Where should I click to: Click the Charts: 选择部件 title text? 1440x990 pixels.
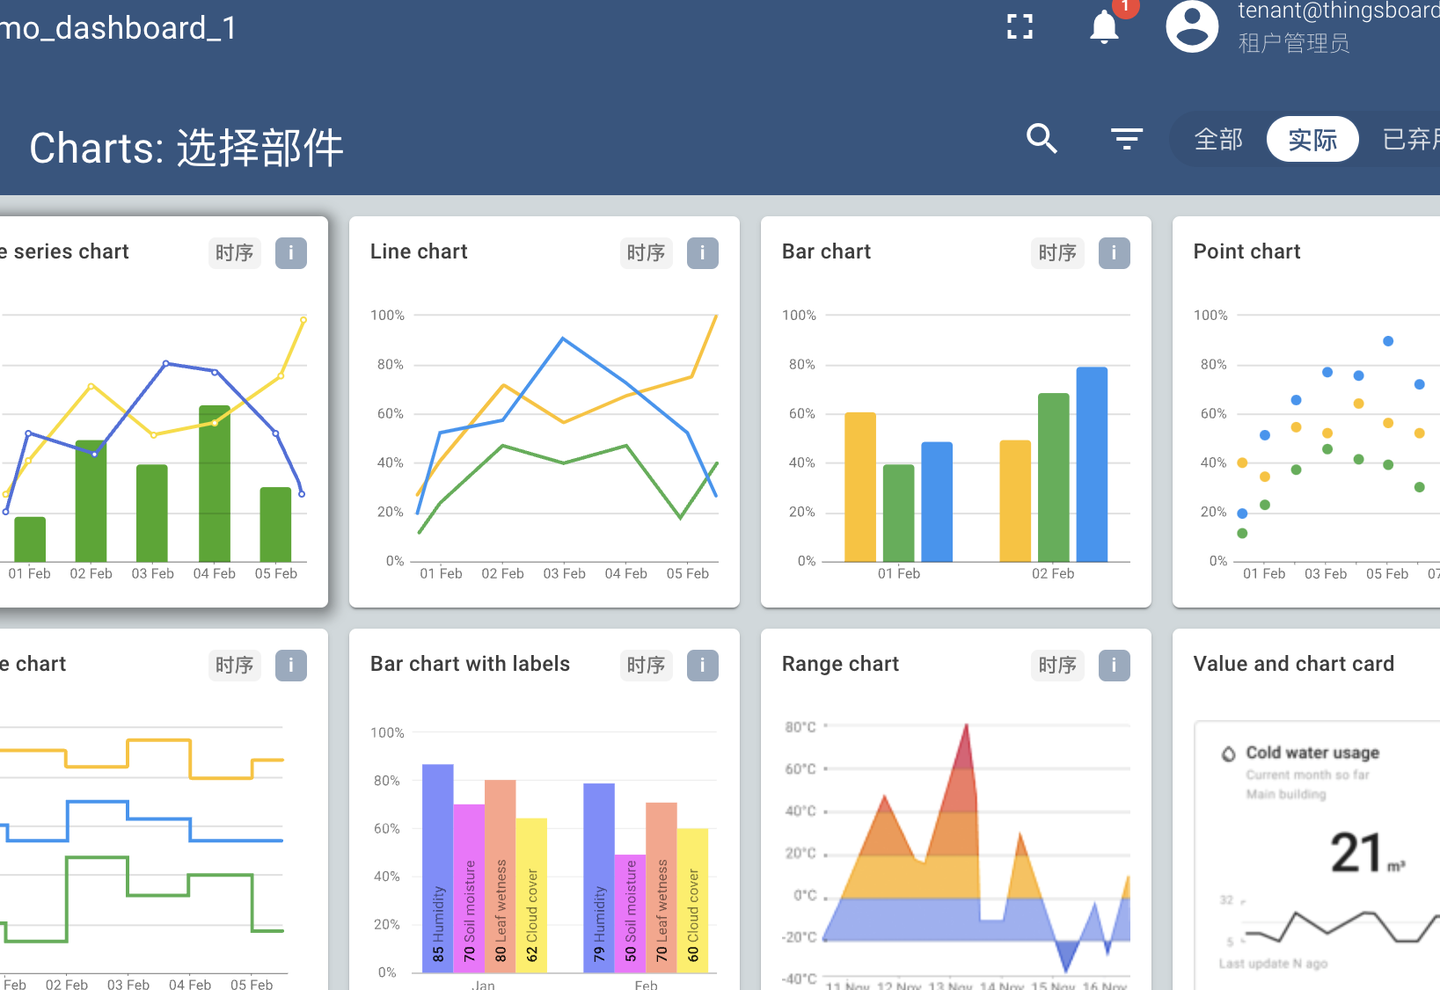(x=186, y=148)
